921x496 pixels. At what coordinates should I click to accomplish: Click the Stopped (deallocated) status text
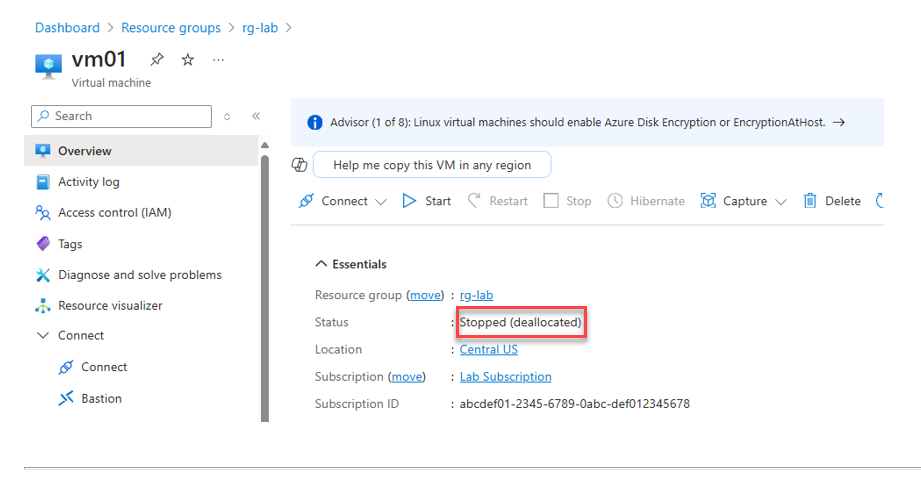click(x=520, y=322)
